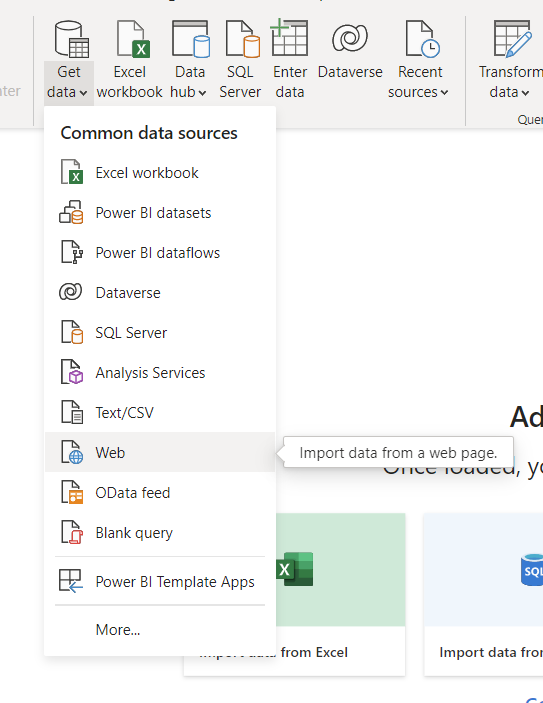Click the Excel workbook ribbon icon

(x=133, y=39)
